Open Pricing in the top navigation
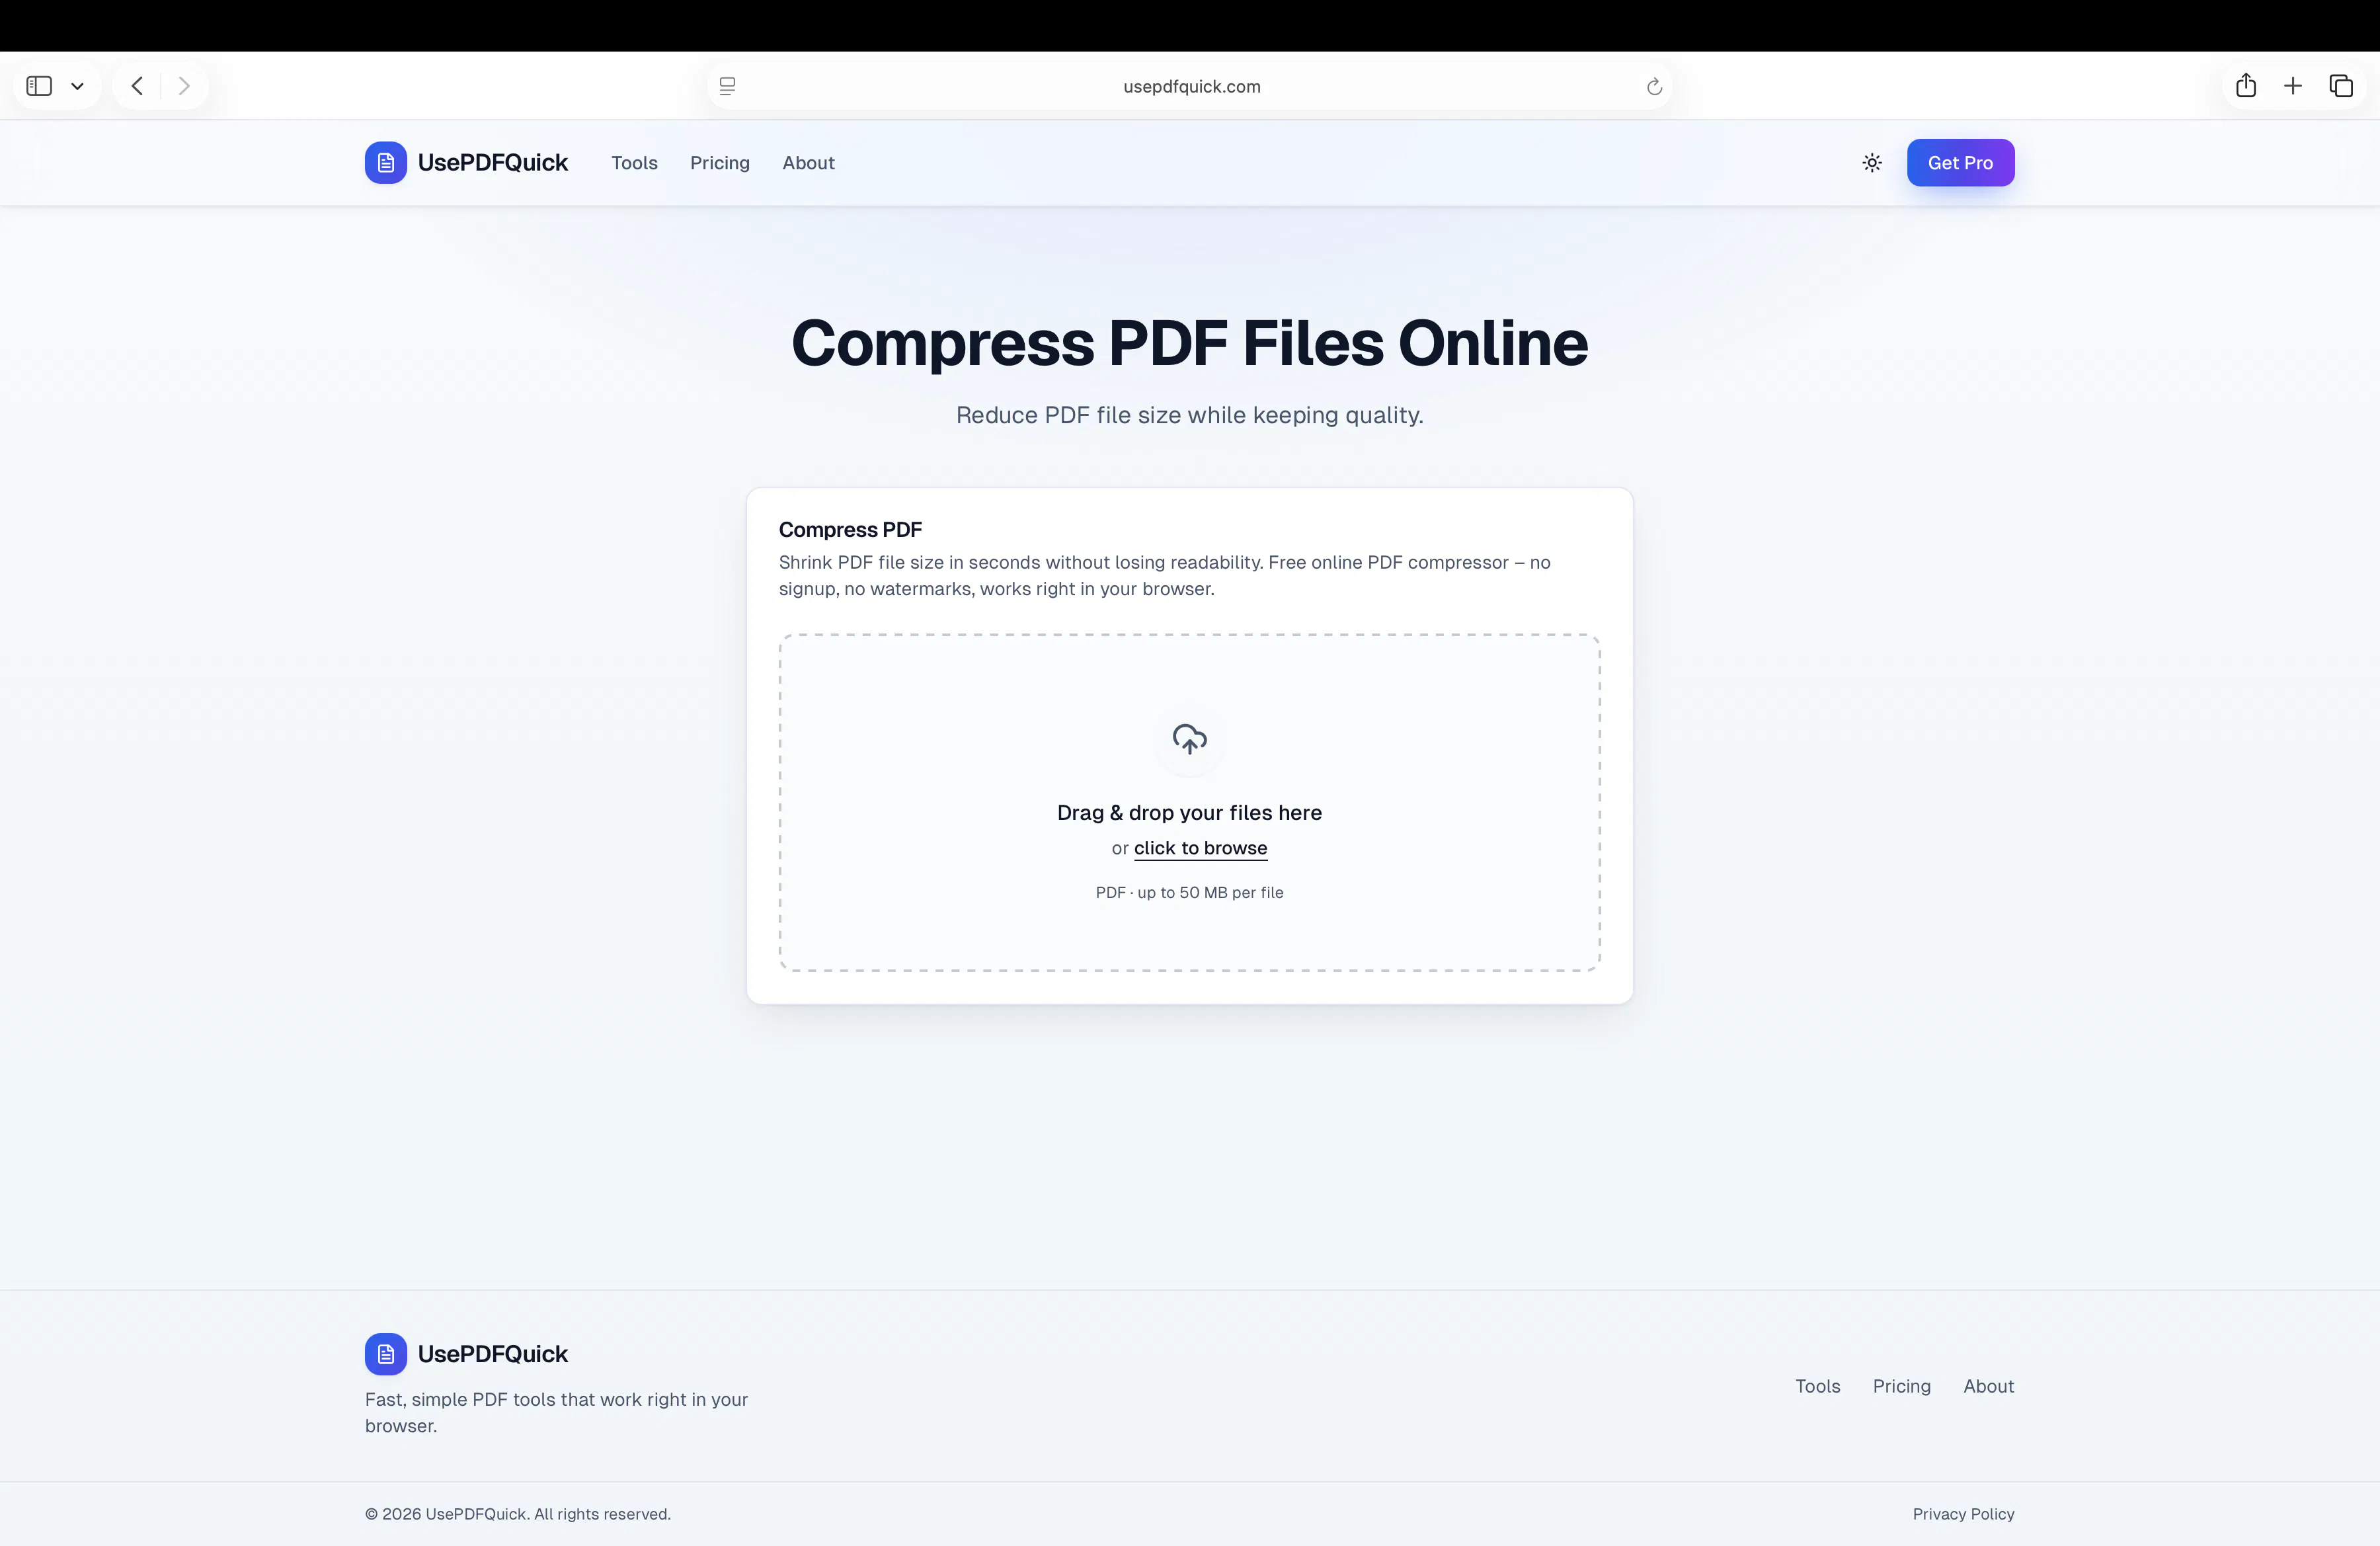Viewport: 2380px width, 1546px height. [x=720, y=163]
